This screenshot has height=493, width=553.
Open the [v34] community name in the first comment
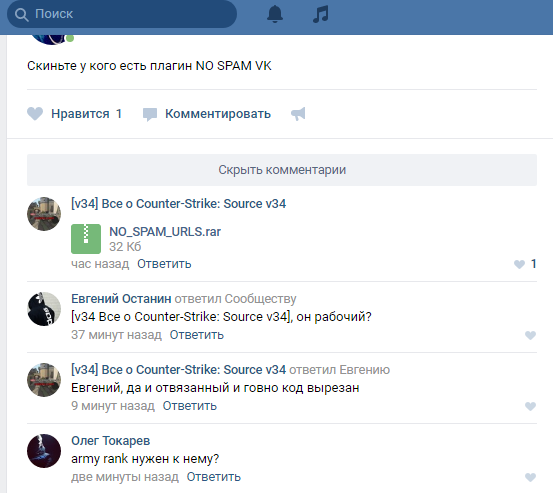click(178, 203)
